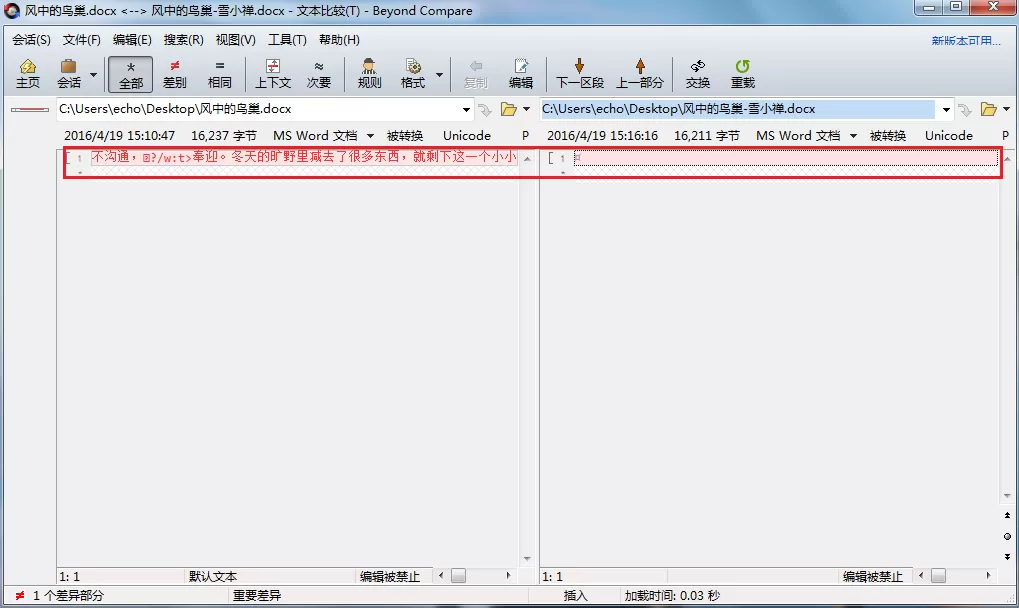Screen dimensions: 1019x608
Task: Open the 搜索(R) menu
Action: tap(183, 40)
